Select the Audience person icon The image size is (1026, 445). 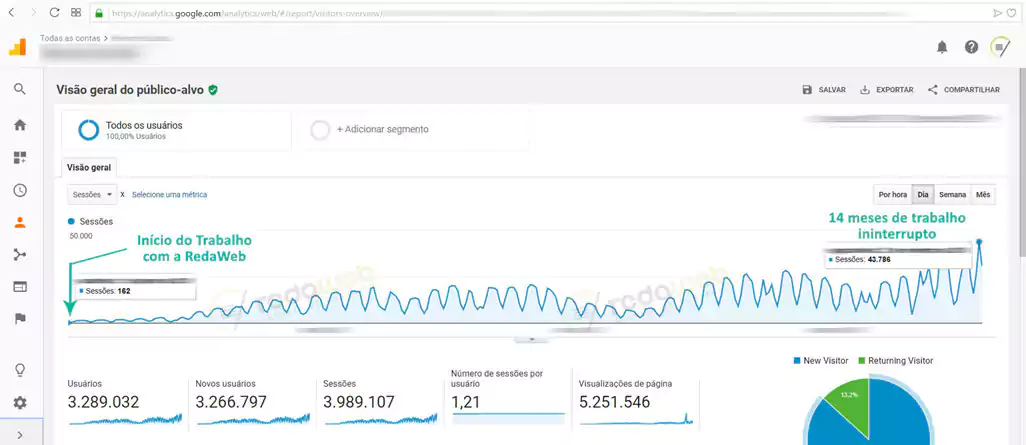pos(19,223)
